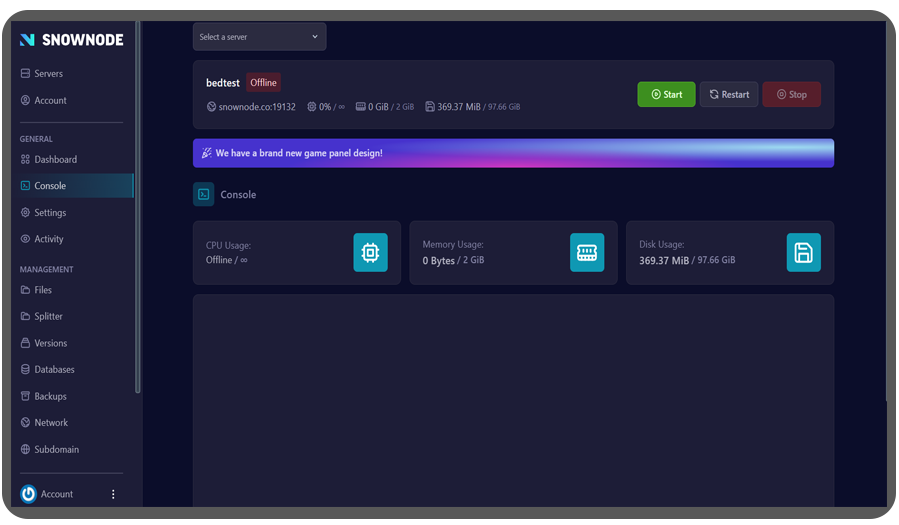This screenshot has width=899, height=525.
Task: Click the sidebar scrollbar
Action: pos(138,207)
